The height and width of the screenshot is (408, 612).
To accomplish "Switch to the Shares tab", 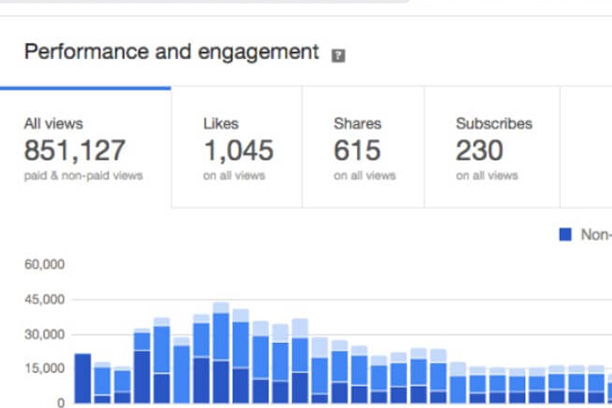I will tap(363, 148).
